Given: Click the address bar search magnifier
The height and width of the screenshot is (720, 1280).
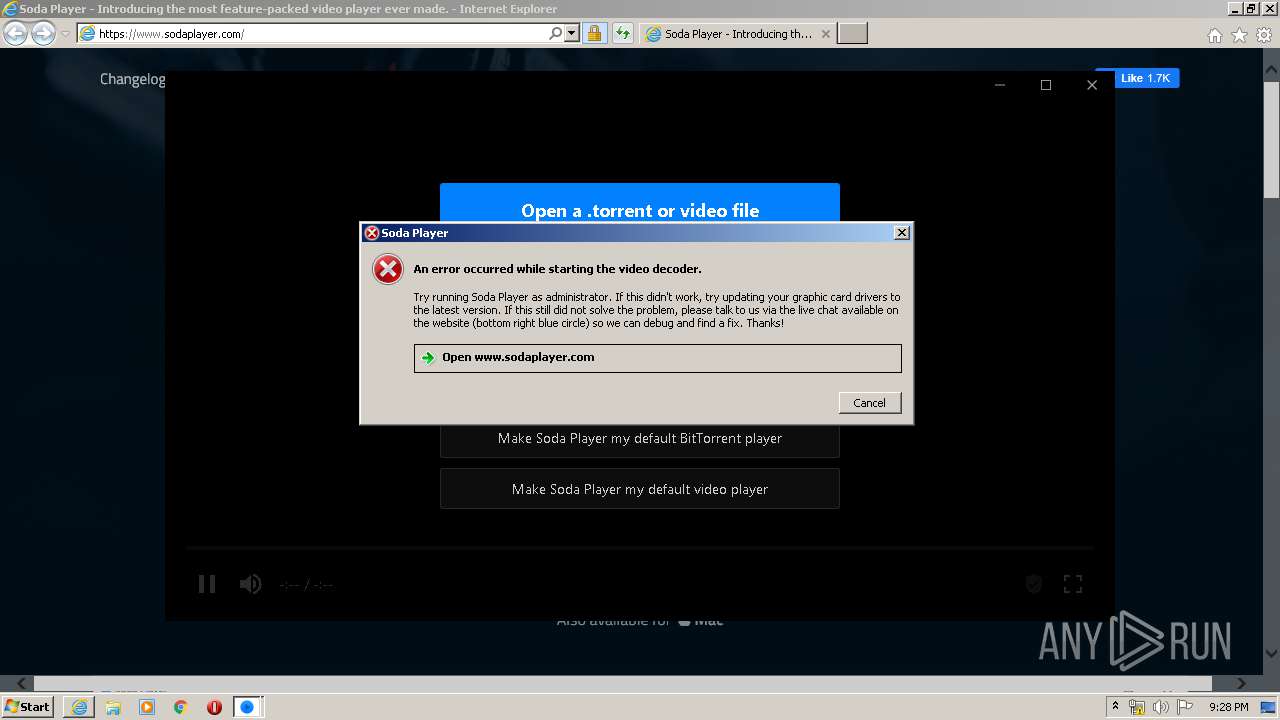Looking at the screenshot, I should 556,33.
